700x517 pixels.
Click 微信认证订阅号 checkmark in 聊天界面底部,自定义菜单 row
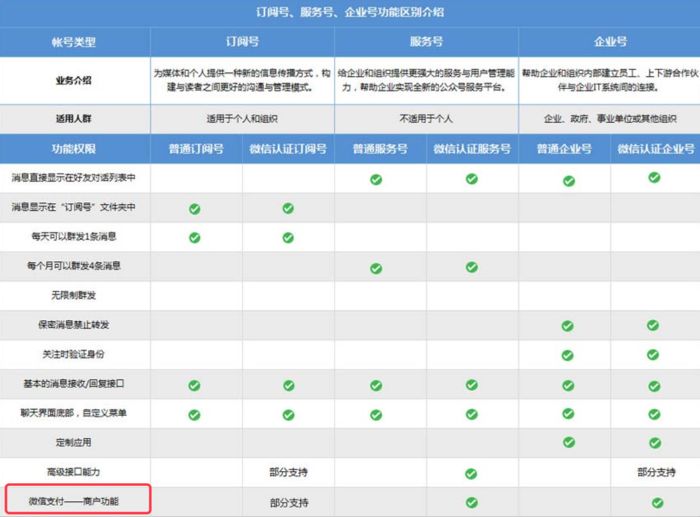click(288, 413)
